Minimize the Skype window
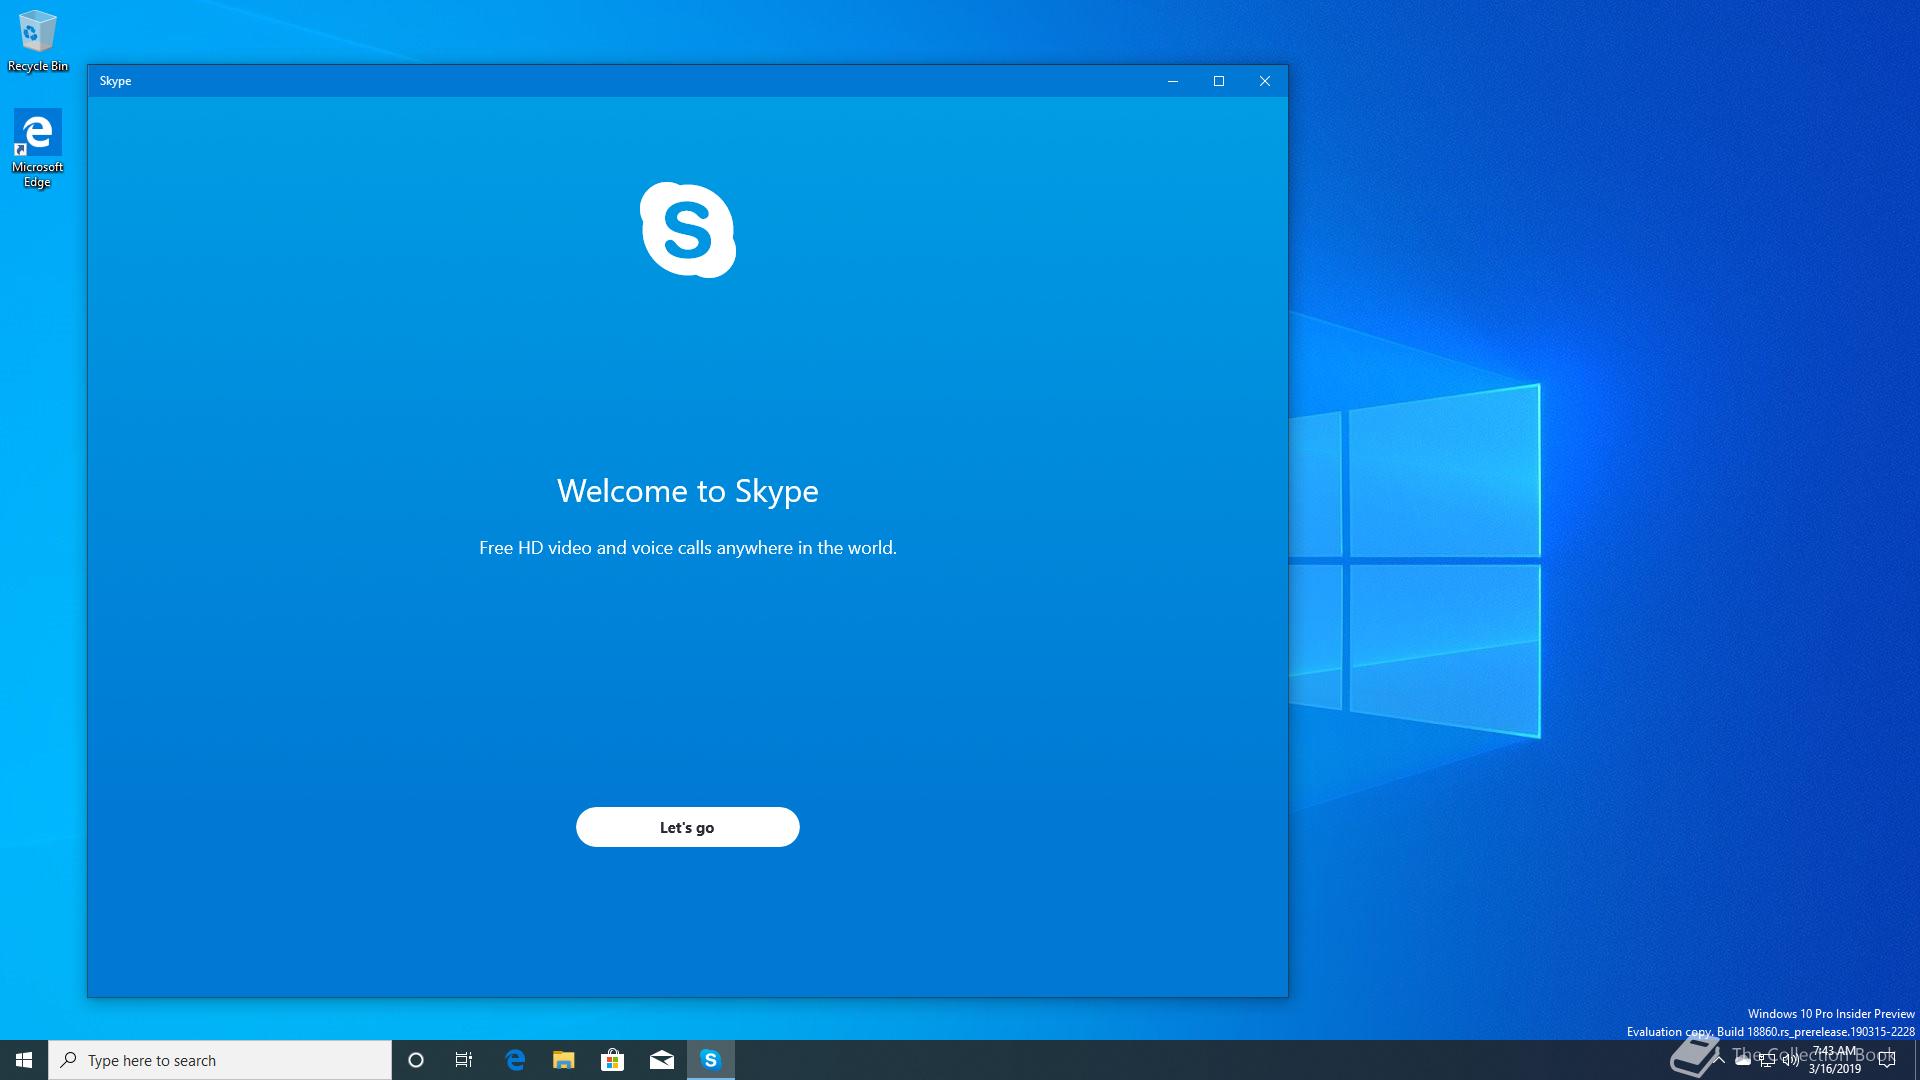This screenshot has width=1920, height=1080. click(x=1172, y=81)
